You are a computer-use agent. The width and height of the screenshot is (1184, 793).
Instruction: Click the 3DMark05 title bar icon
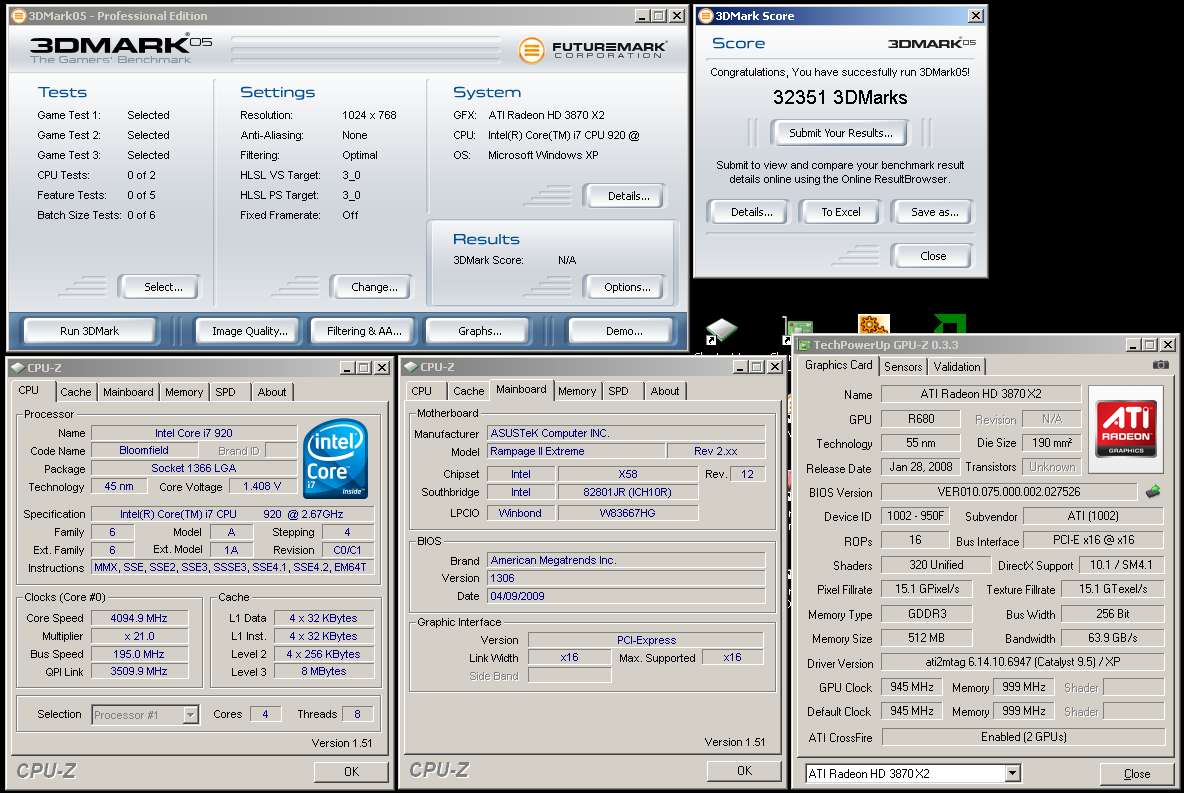pos(19,16)
